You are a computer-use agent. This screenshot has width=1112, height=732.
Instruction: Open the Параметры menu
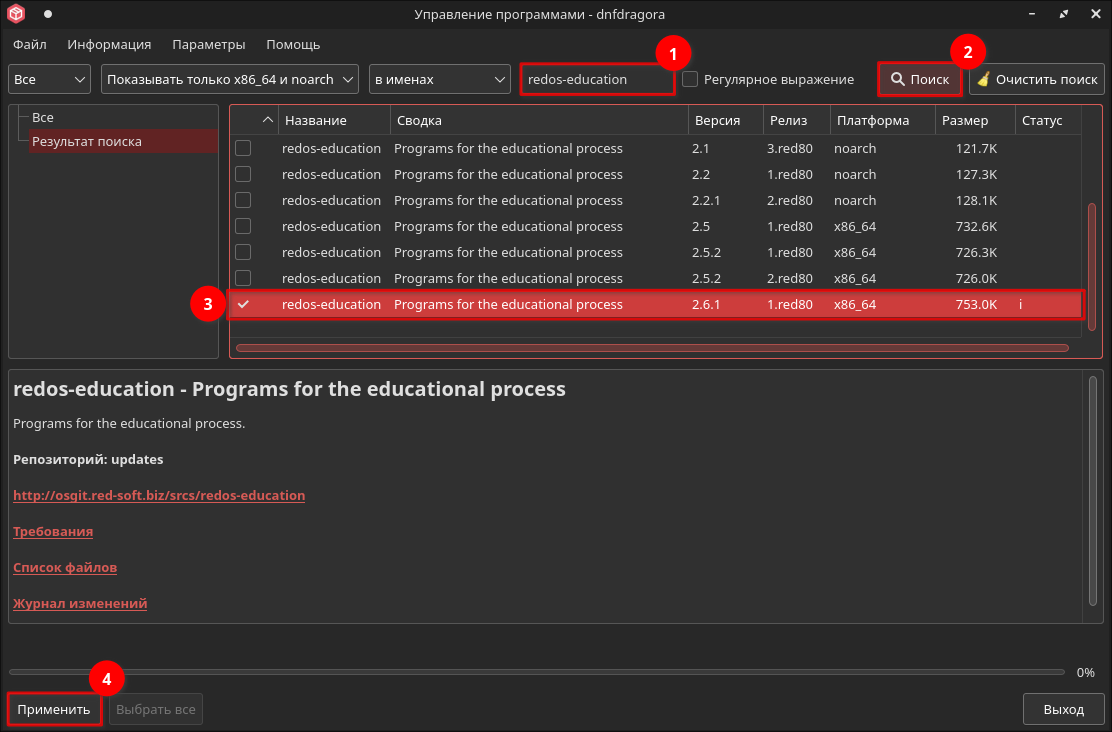point(208,44)
